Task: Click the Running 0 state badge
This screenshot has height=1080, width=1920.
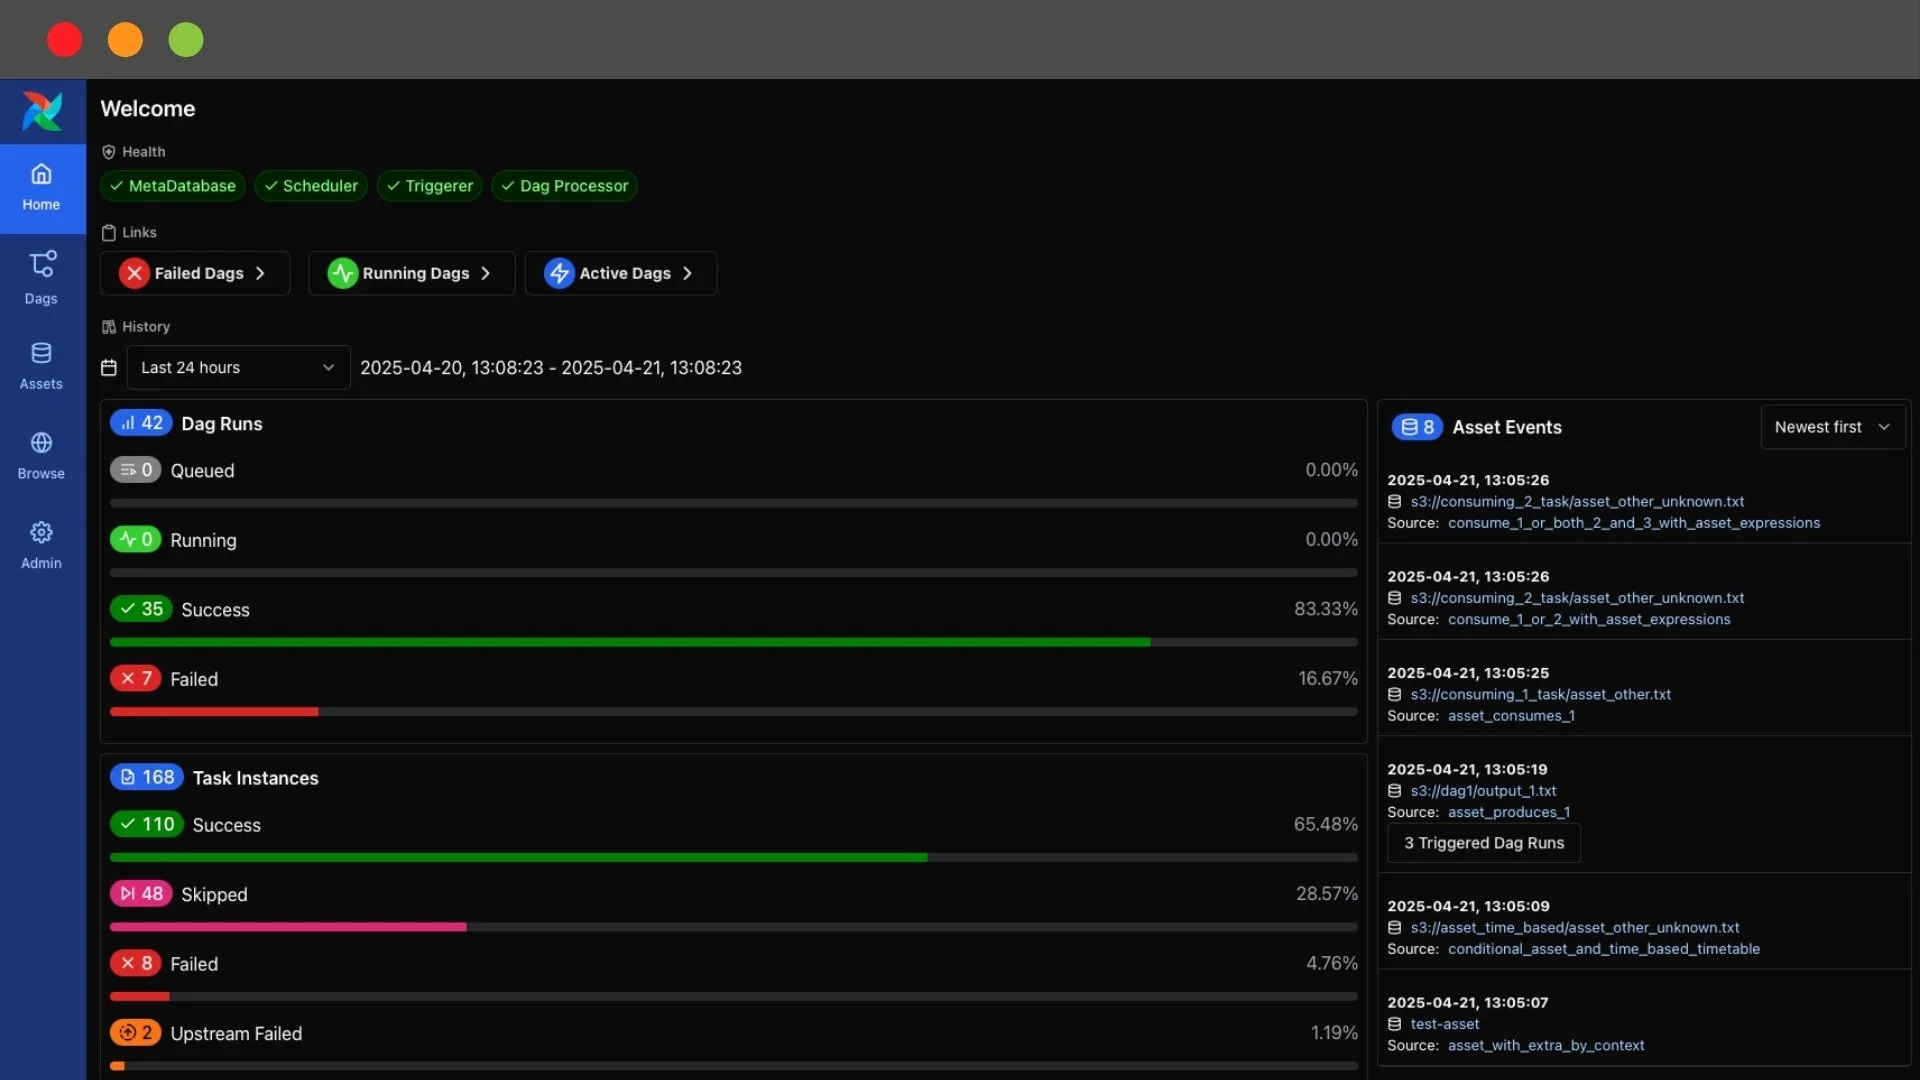Action: [135, 540]
